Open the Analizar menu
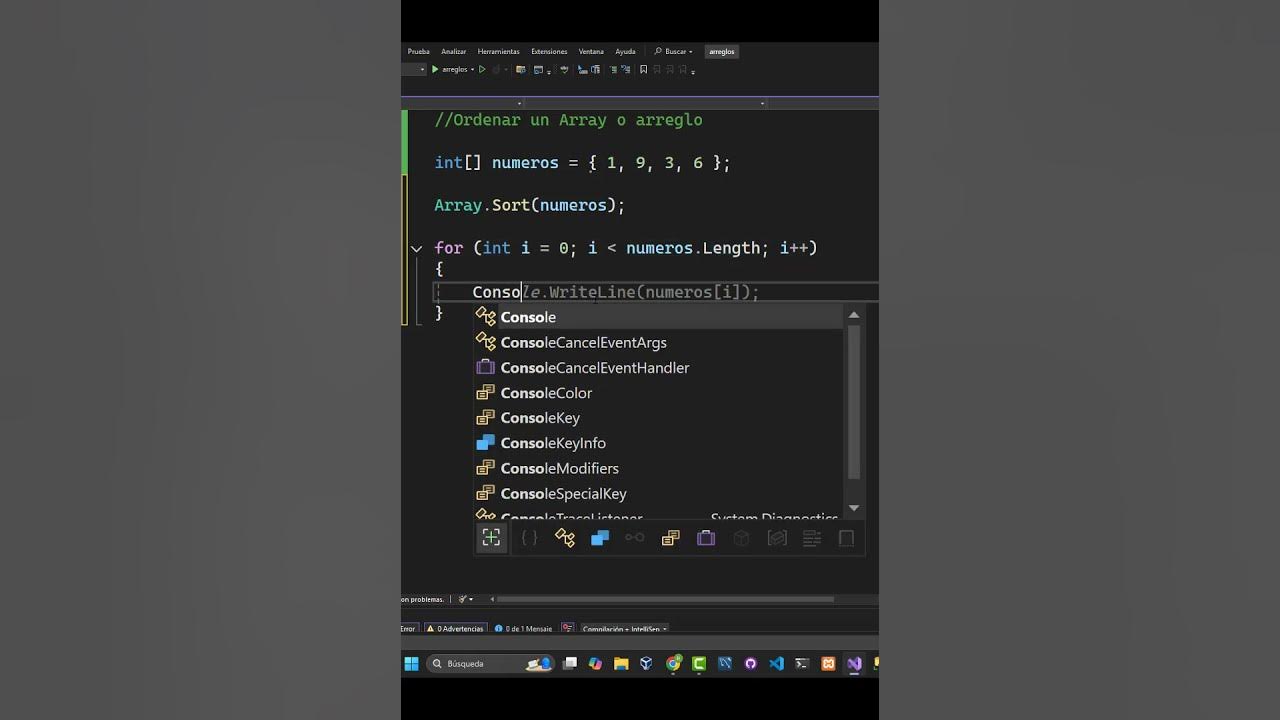1280x720 pixels. pos(454,51)
